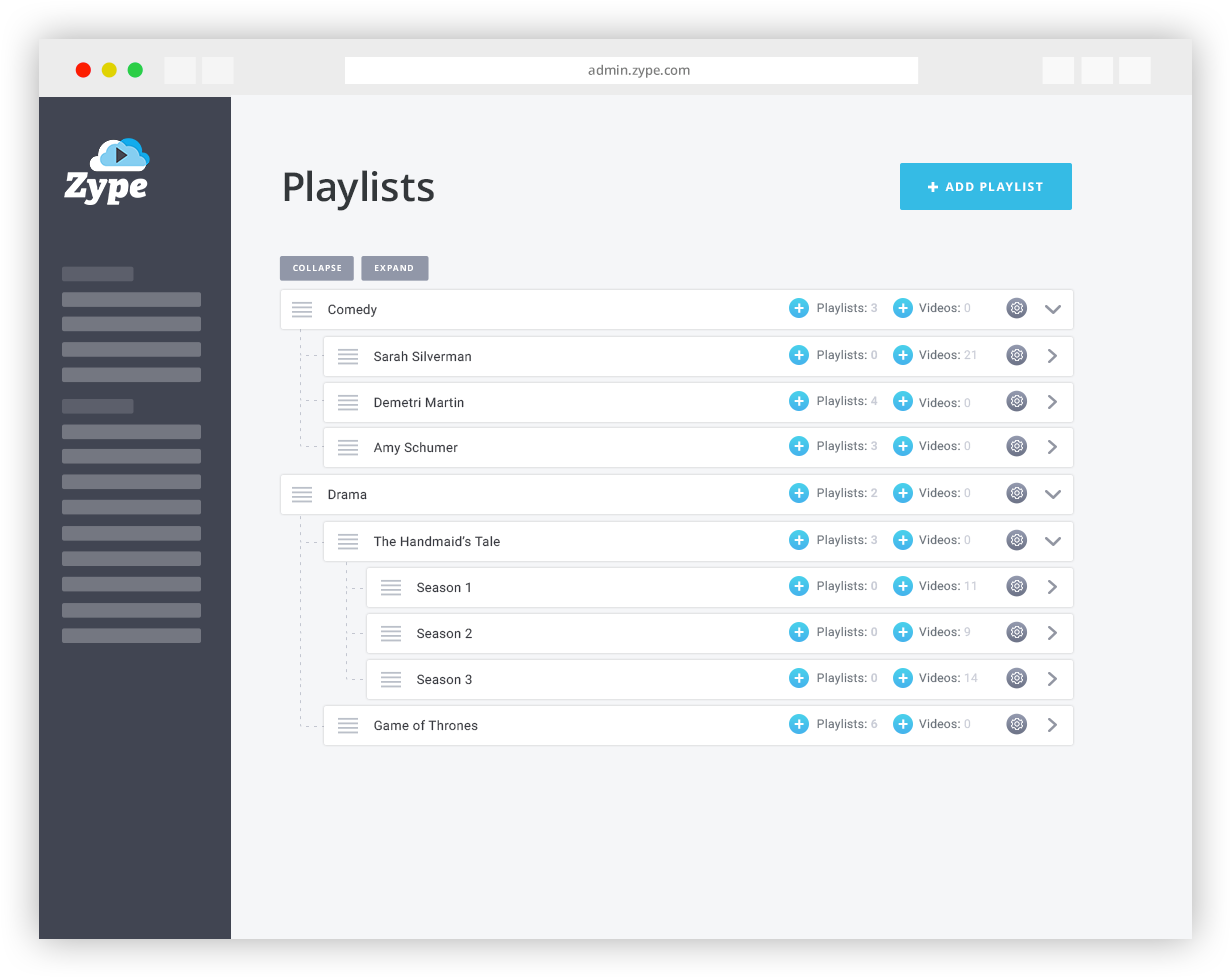Screen dimensions: 1230x977
Task: Add a sub-playlist to Game of Thrones
Action: click(799, 724)
